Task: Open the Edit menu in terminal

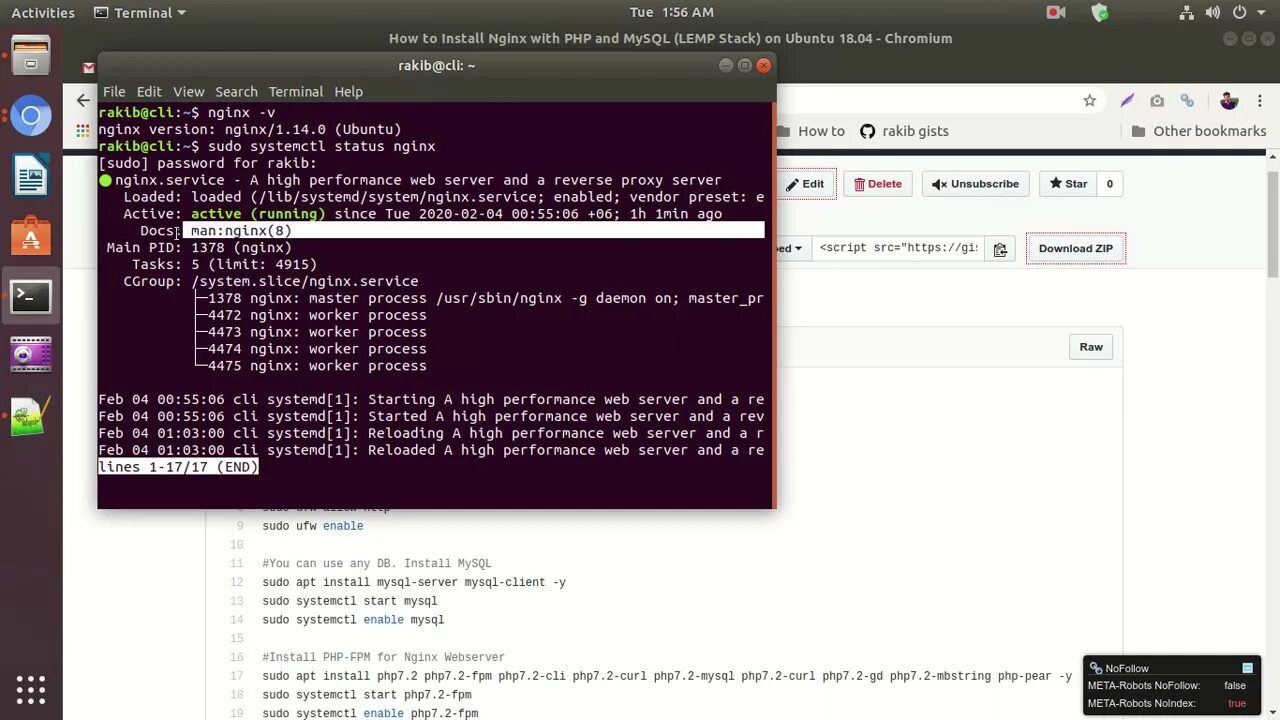Action: 149,91
